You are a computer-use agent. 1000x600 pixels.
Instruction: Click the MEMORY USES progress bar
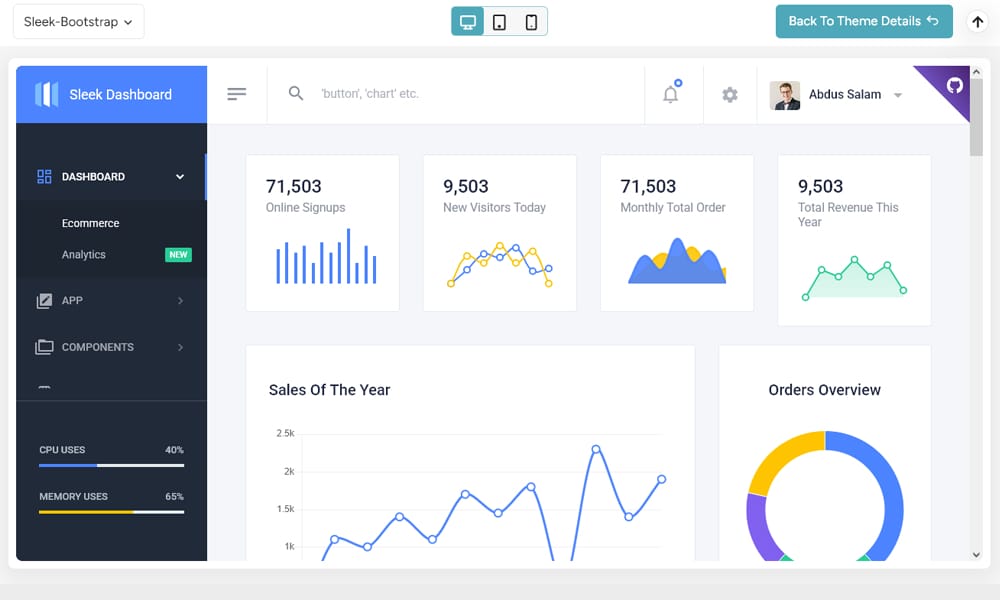point(111,511)
